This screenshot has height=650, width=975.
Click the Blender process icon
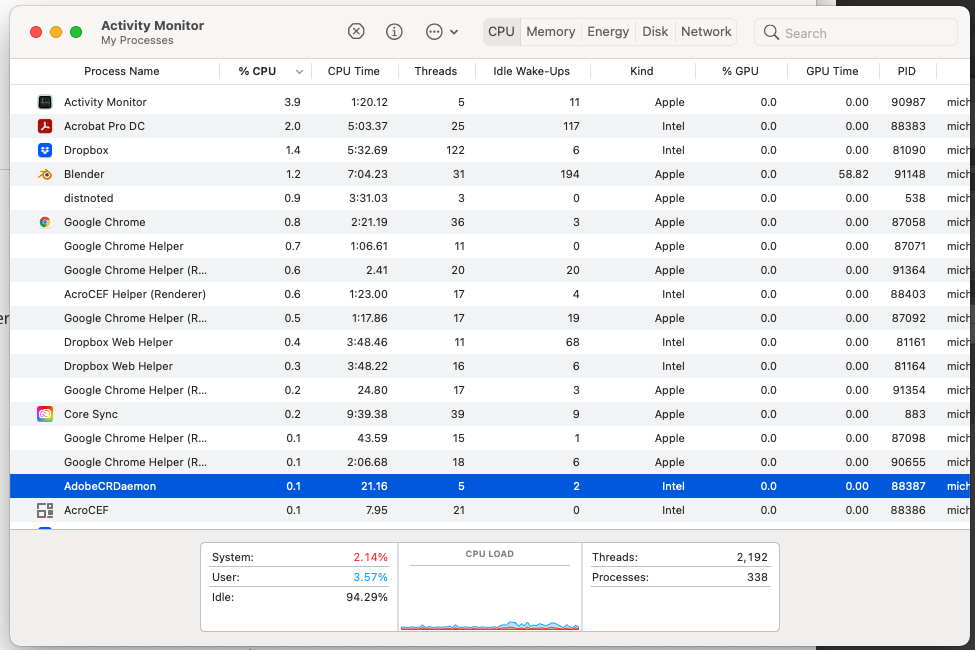coord(45,174)
